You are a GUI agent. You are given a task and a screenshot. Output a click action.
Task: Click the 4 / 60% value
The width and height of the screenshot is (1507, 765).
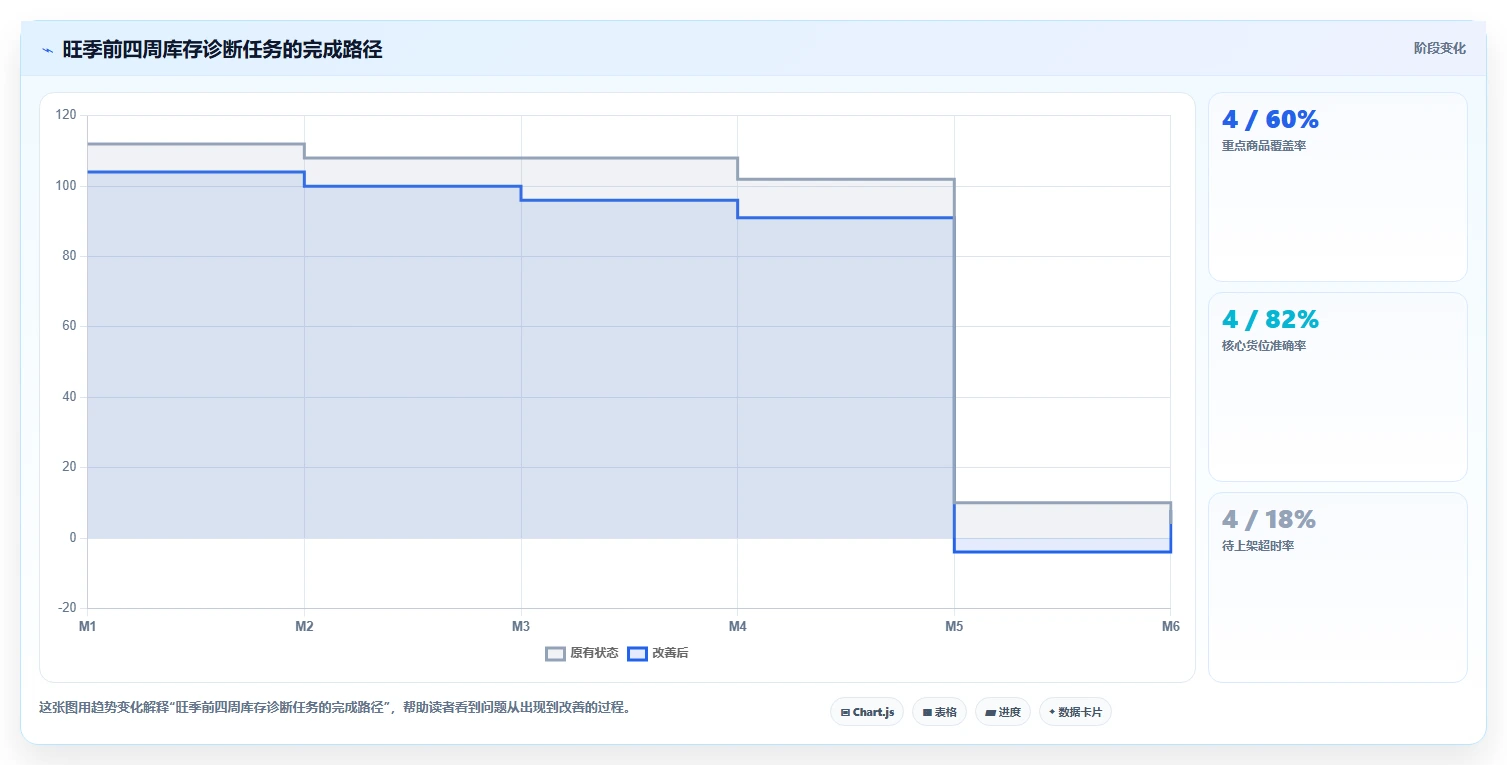tap(1270, 120)
